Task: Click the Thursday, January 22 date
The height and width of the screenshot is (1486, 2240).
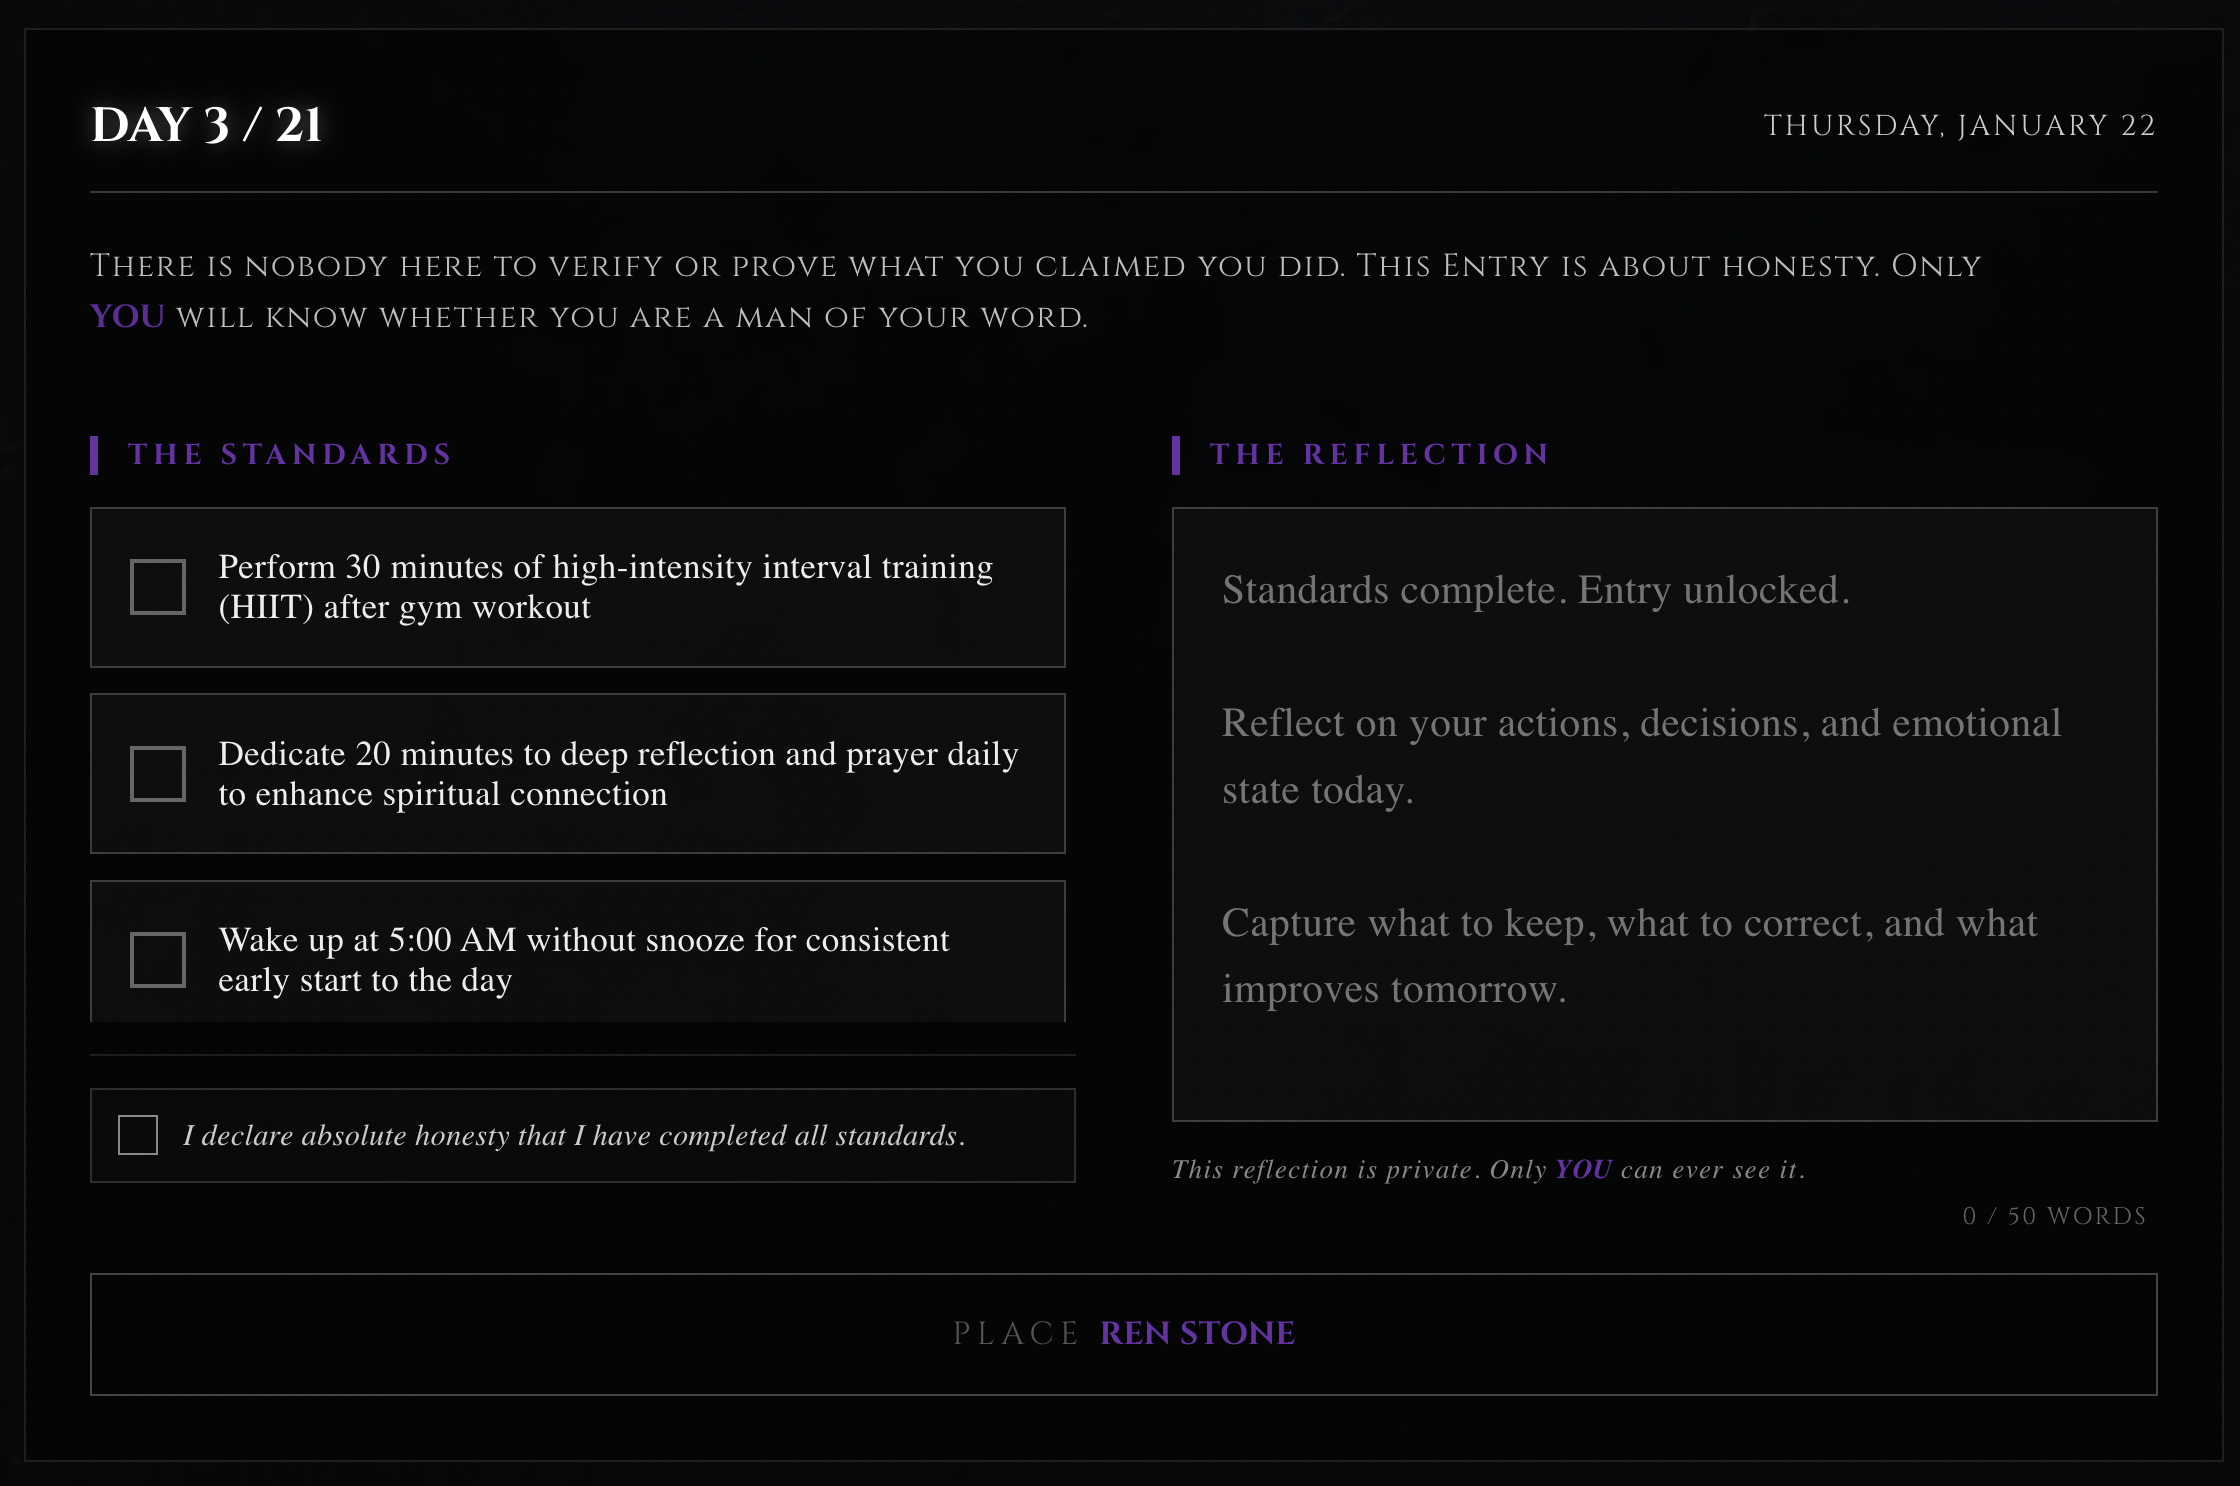Action: tap(1959, 125)
